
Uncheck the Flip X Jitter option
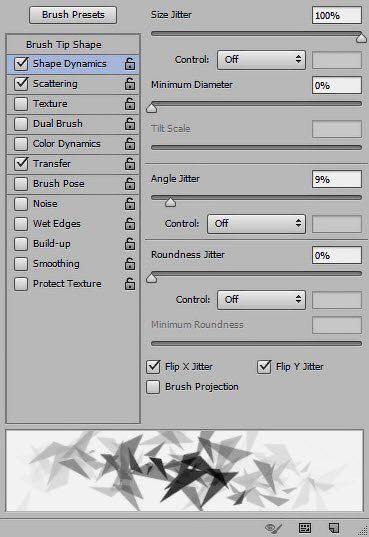153,367
